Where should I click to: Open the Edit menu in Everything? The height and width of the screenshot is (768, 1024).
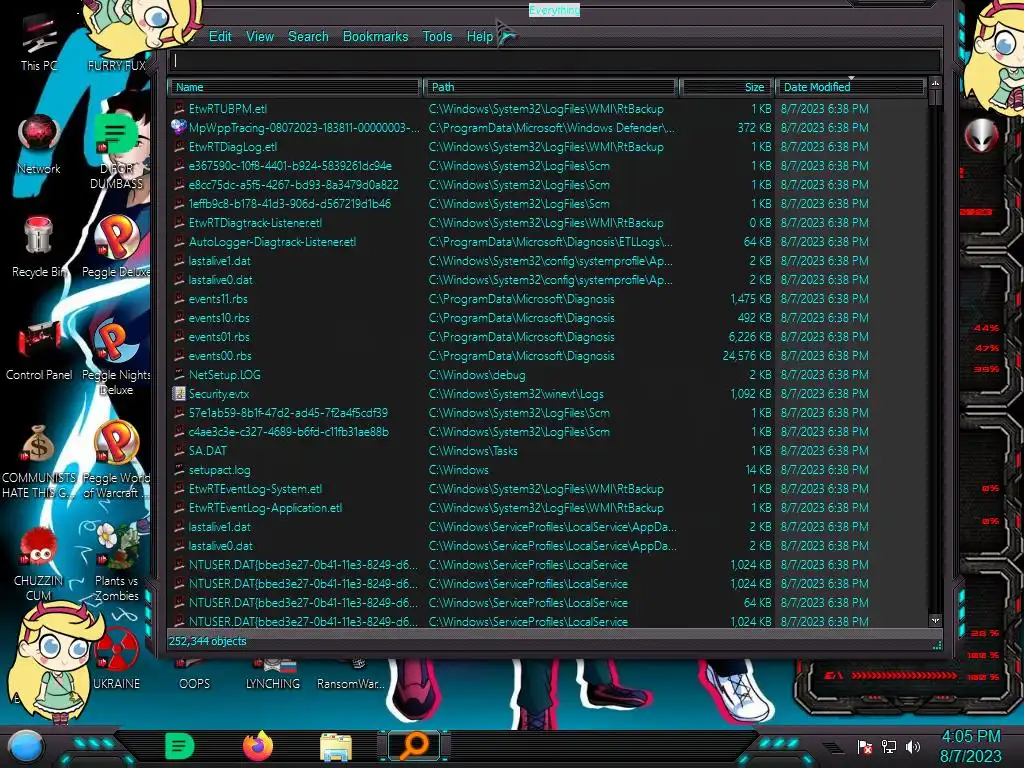(x=219, y=37)
